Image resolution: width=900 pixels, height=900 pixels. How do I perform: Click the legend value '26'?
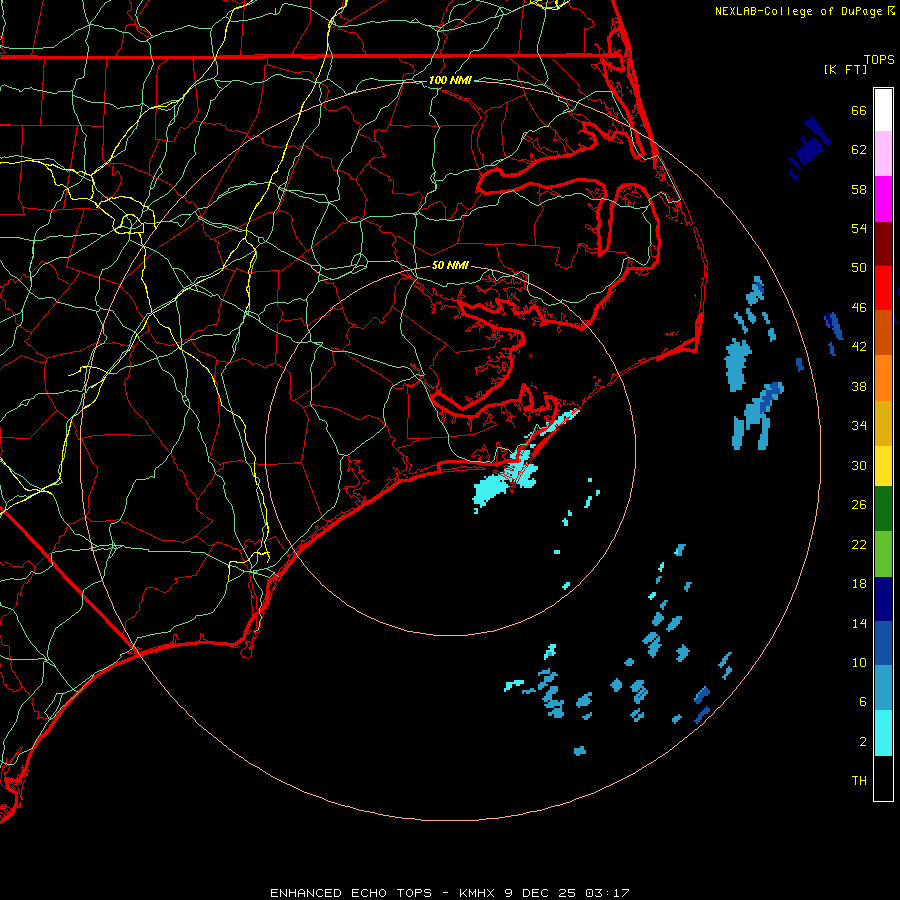pyautogui.click(x=859, y=505)
